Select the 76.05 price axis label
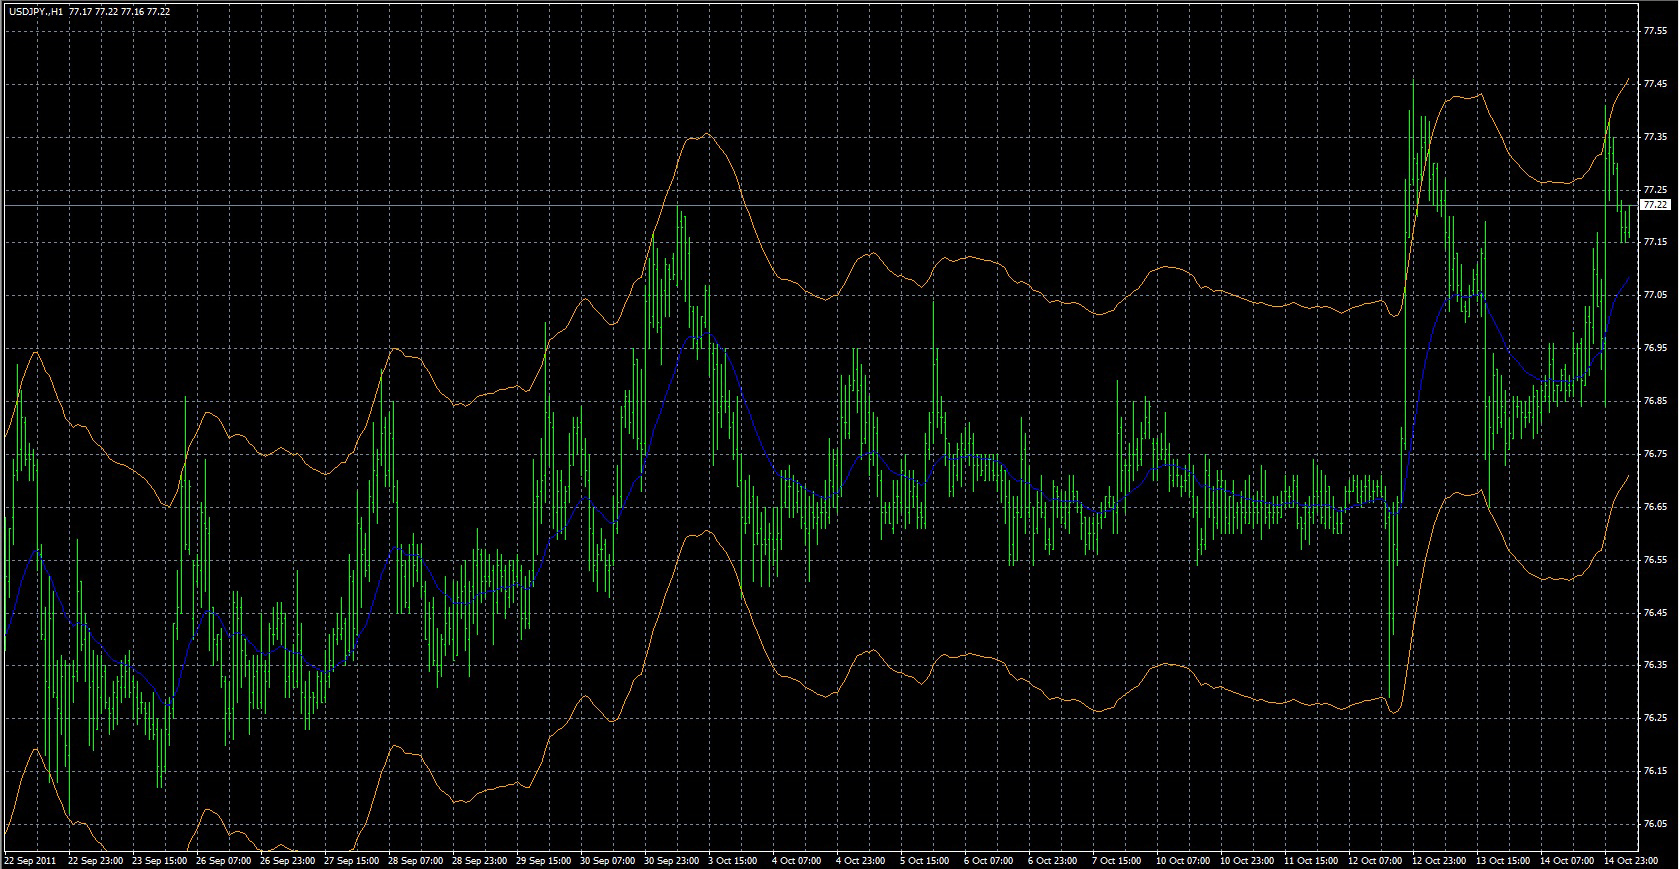This screenshot has height=869, width=1680. point(1655,824)
